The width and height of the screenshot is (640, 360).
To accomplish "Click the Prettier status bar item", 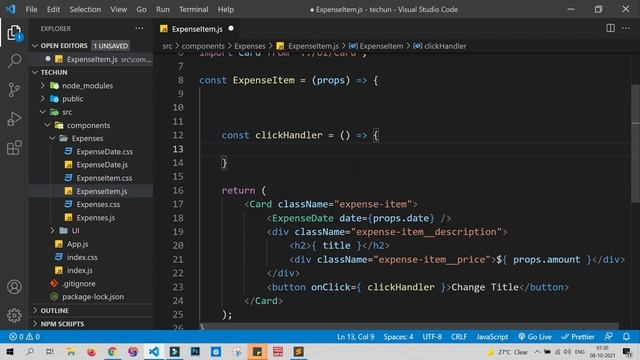I will click(x=578, y=337).
